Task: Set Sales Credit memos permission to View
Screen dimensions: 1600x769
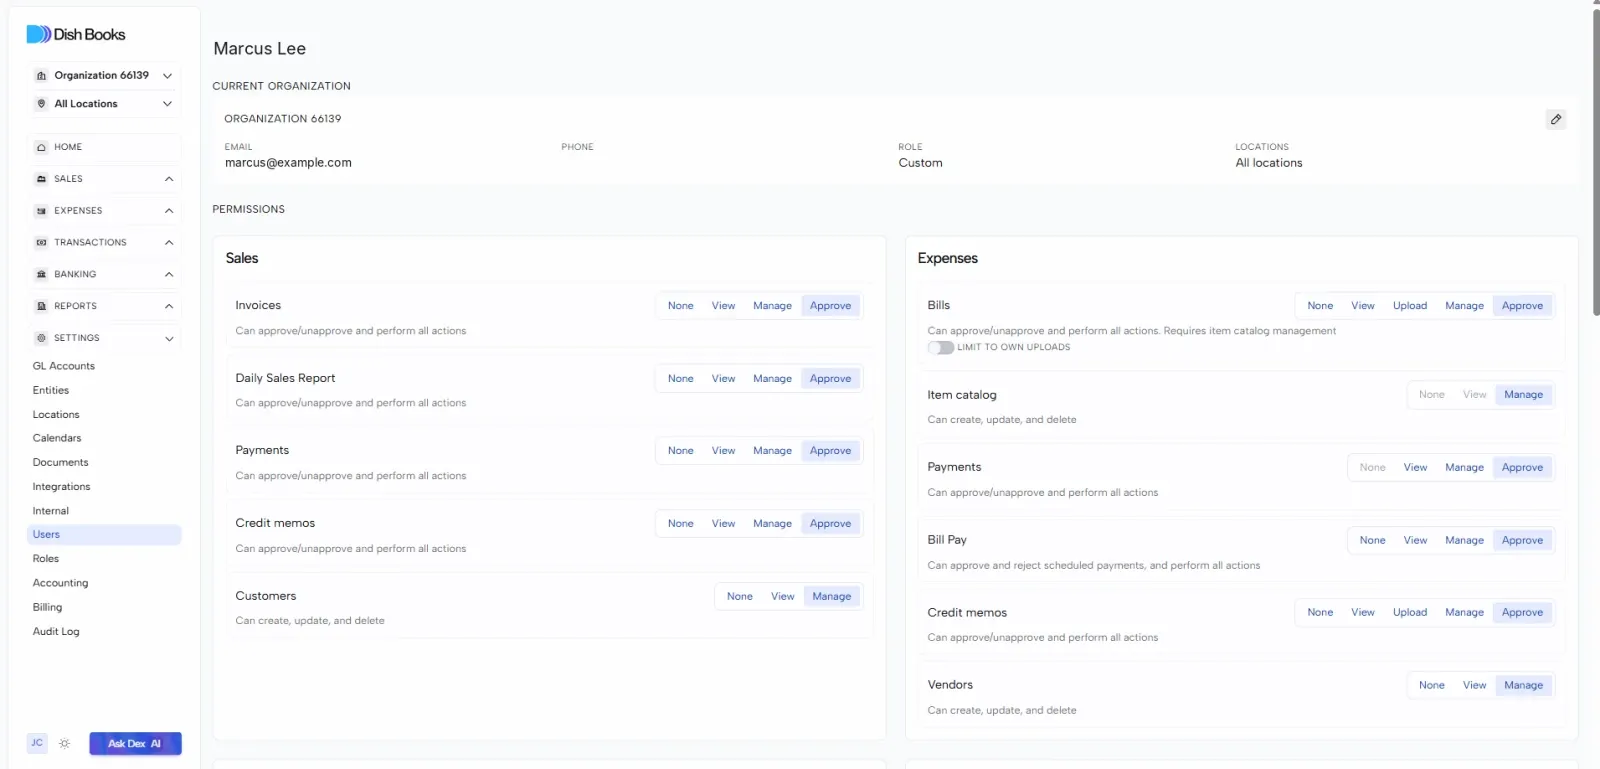Action: click(x=723, y=524)
